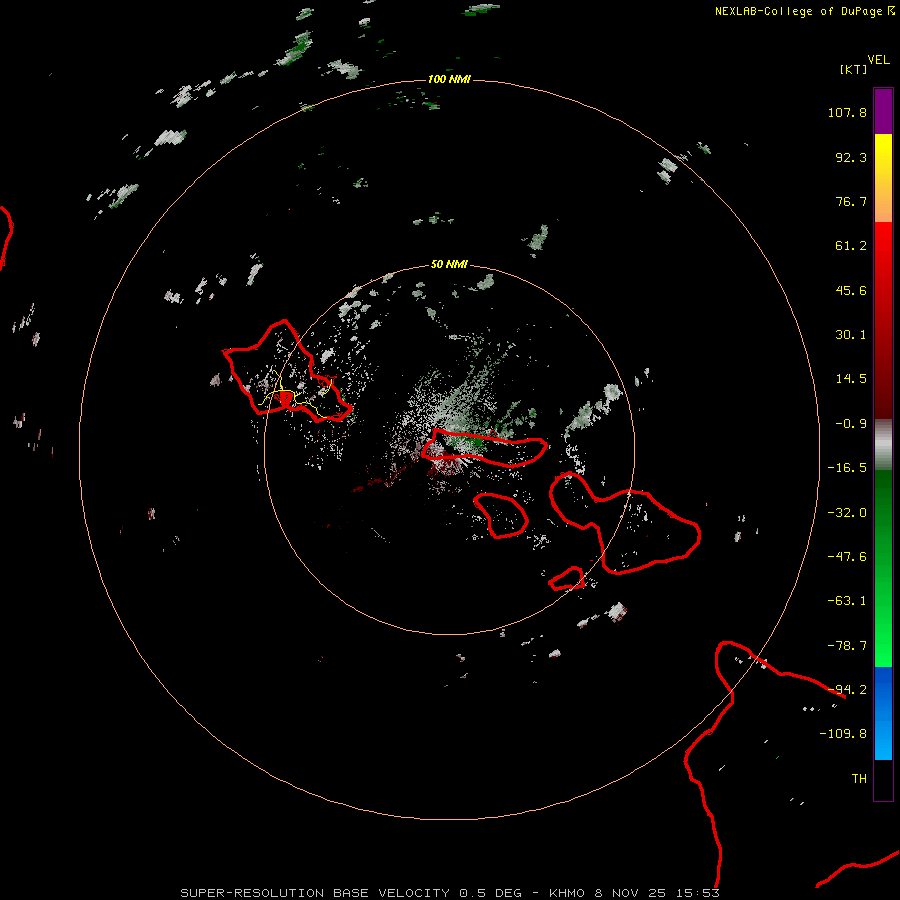Click the VEL legend title
The height and width of the screenshot is (900, 900).
pyautogui.click(x=878, y=59)
